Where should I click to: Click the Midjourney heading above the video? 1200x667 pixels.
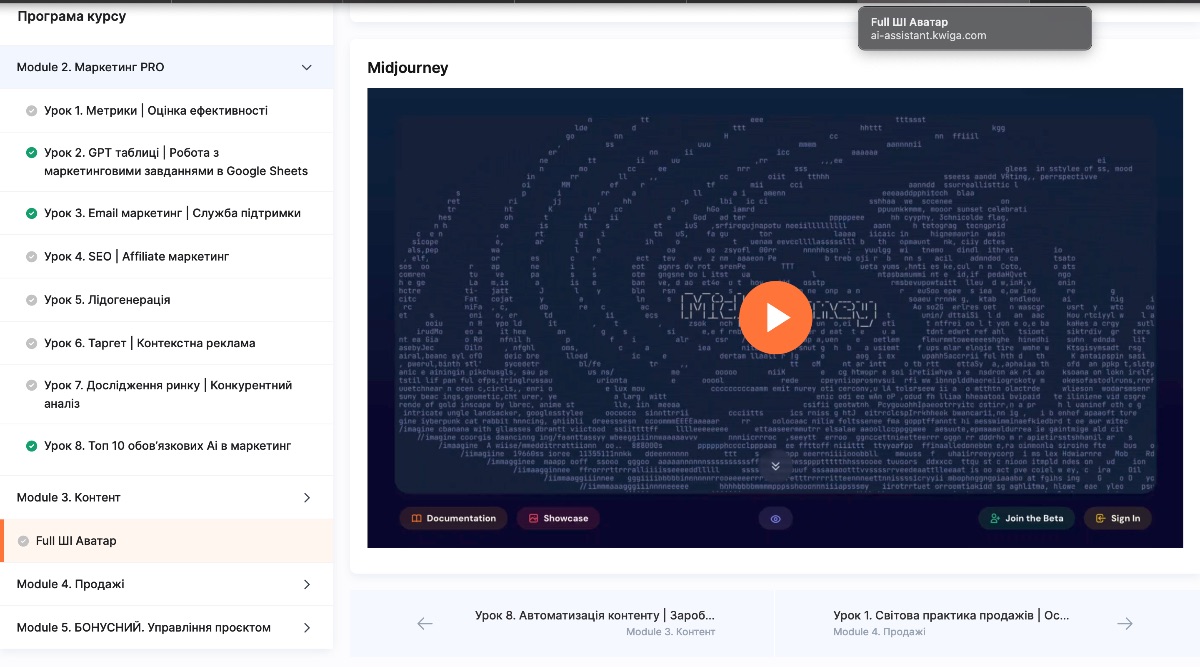tap(408, 68)
